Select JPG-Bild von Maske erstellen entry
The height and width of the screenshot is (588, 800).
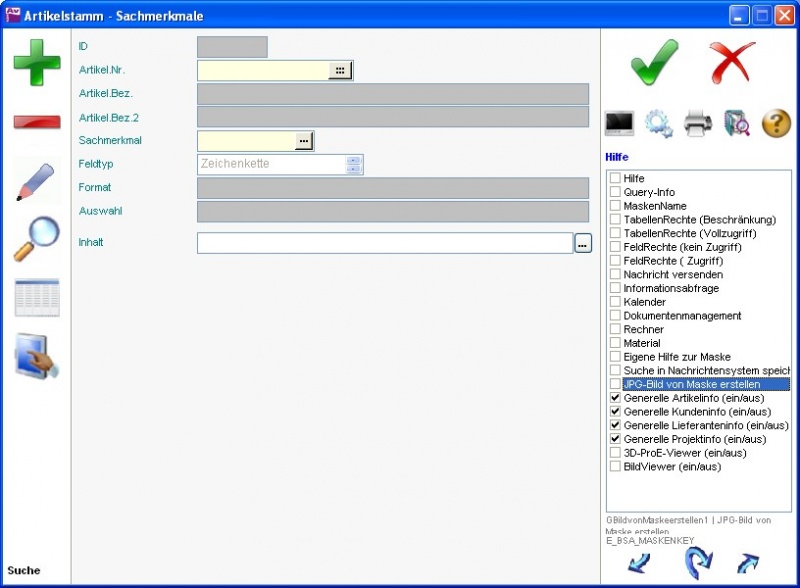pos(691,384)
